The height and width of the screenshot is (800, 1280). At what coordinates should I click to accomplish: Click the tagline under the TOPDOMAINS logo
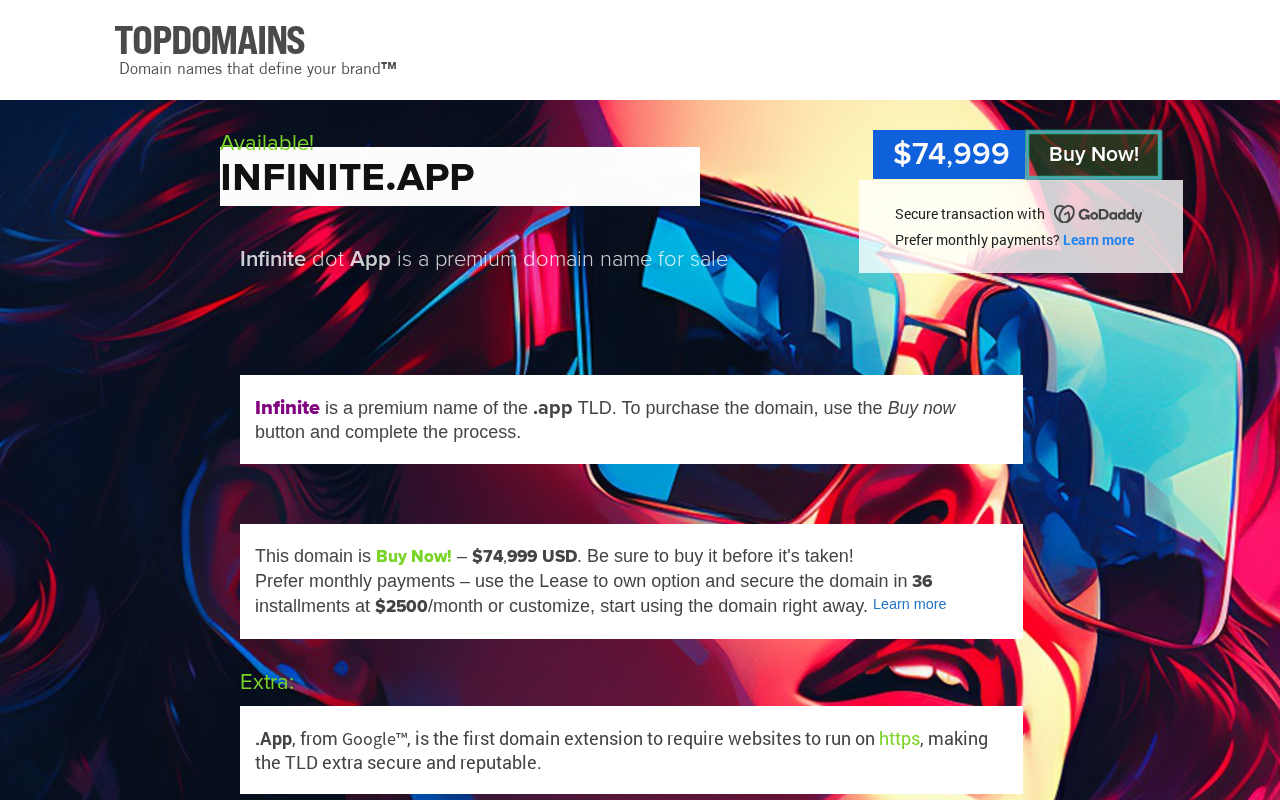tap(257, 69)
